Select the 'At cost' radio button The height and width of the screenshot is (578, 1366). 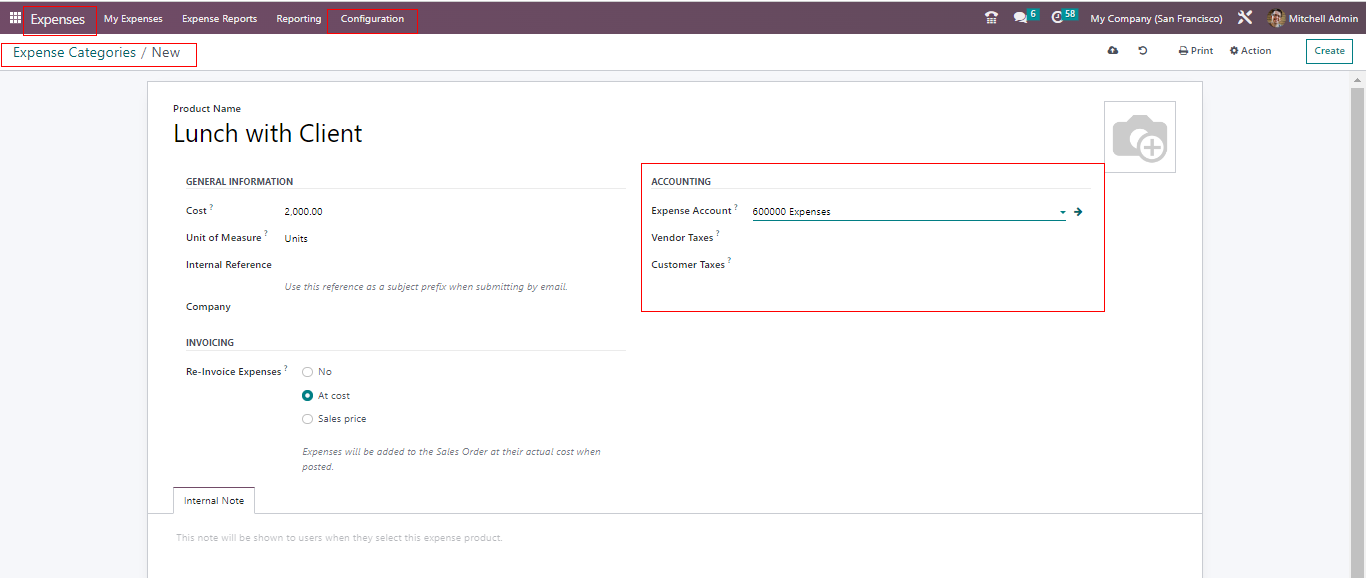tap(308, 396)
